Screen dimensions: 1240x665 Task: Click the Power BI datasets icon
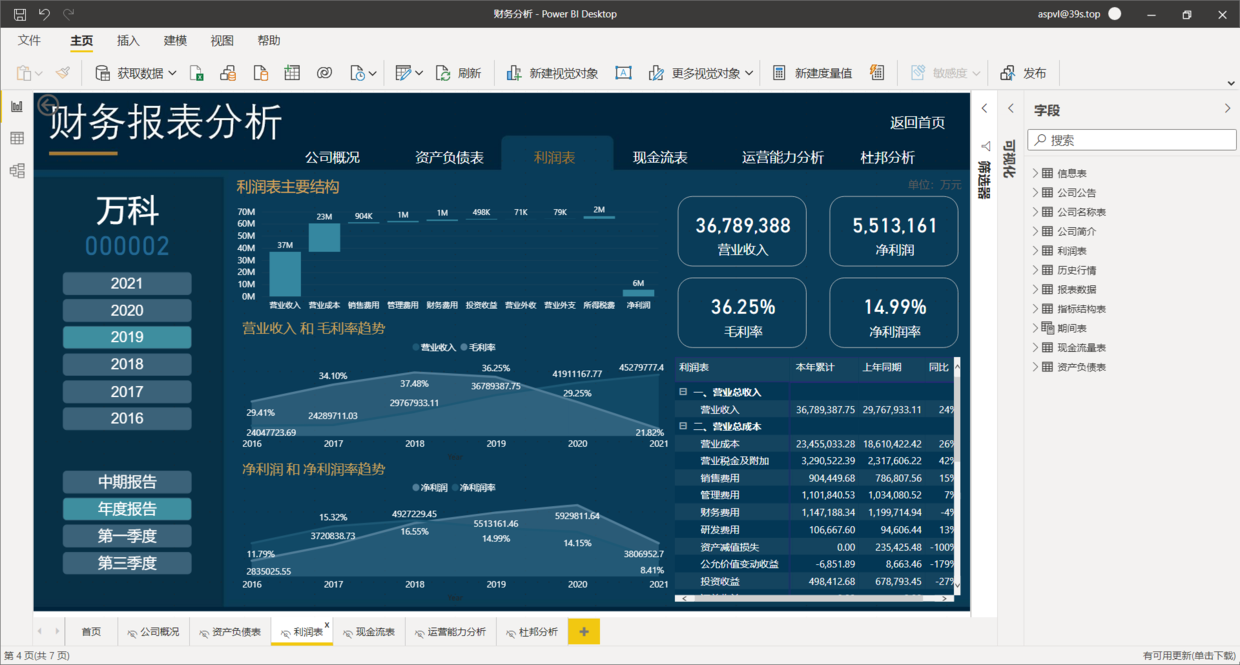click(228, 73)
